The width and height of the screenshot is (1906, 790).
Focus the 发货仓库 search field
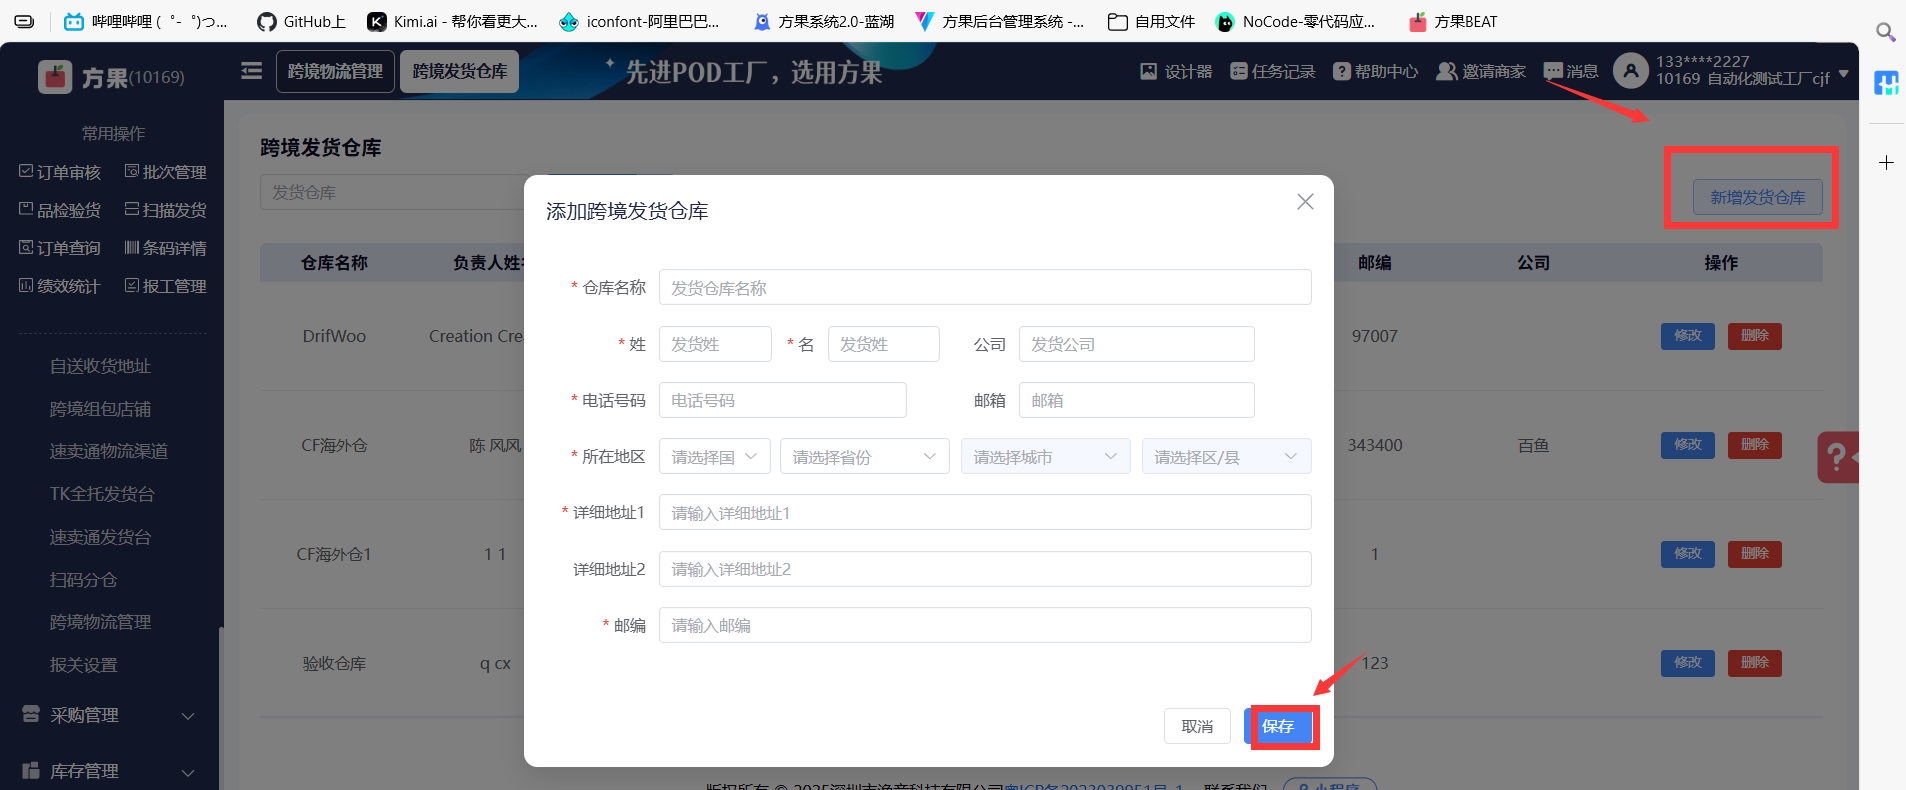pos(392,192)
